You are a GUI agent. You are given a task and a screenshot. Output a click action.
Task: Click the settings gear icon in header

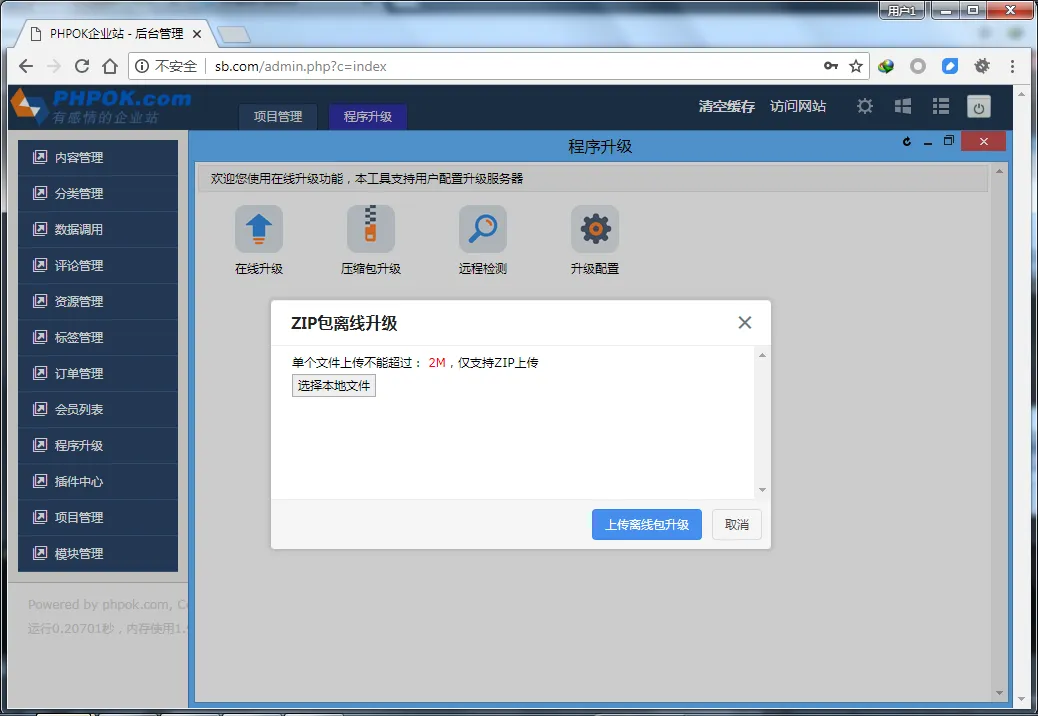tap(865, 106)
